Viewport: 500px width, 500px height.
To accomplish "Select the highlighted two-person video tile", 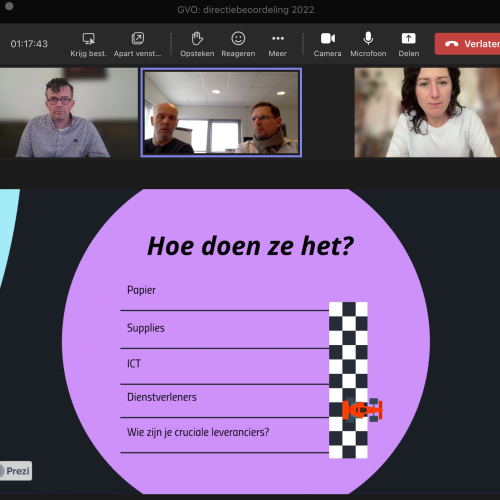I will coord(221,112).
